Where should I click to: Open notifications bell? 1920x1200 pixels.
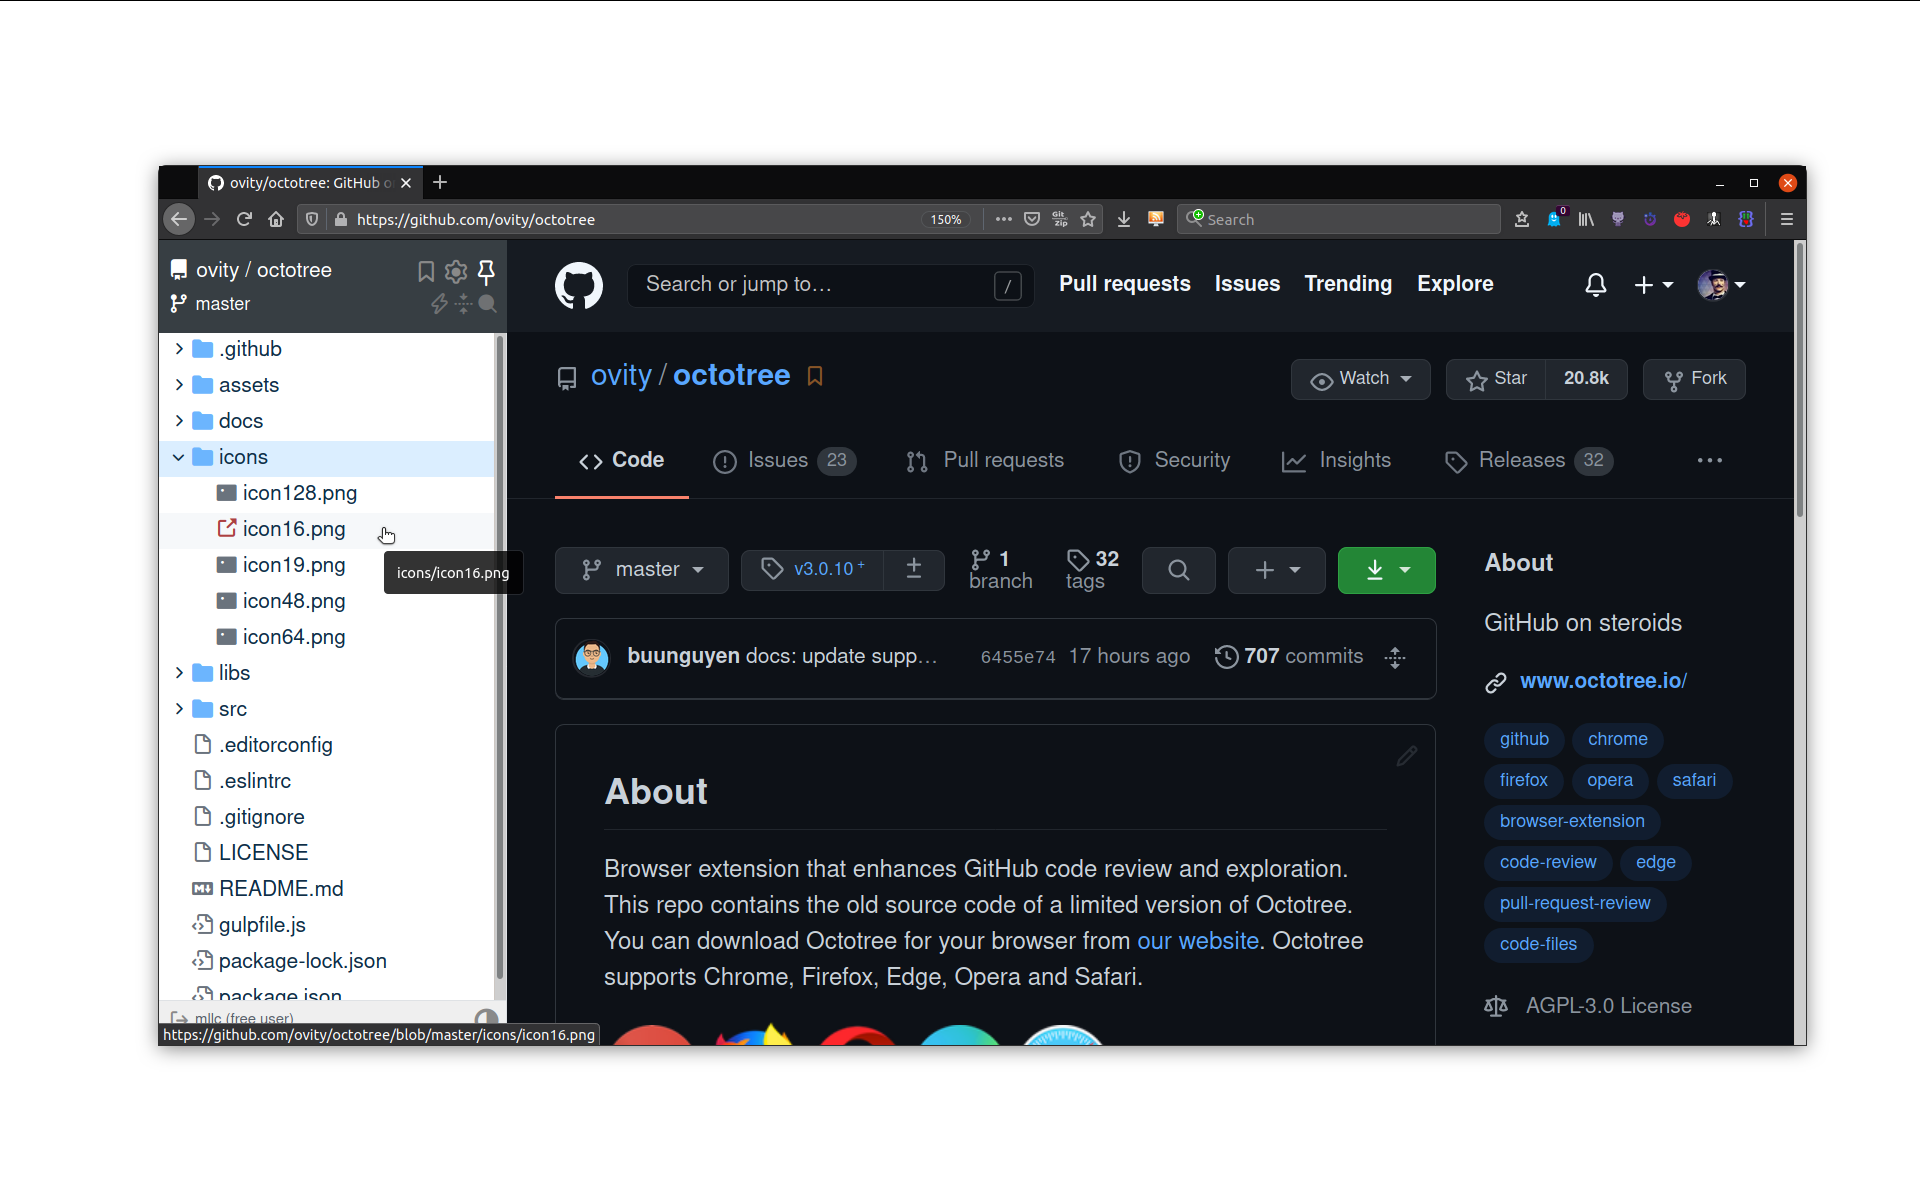1596,285
